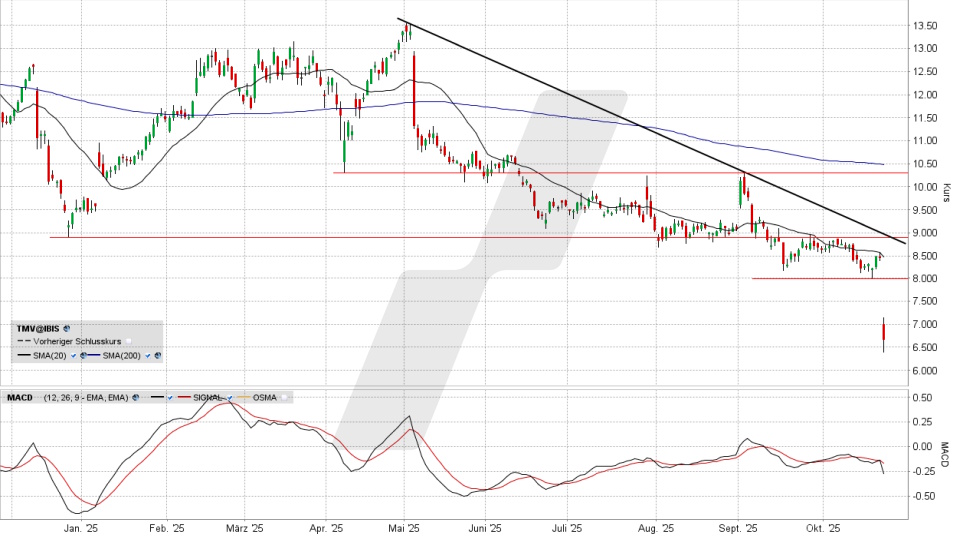Disable the SIGNAL line checkbox
960x540 pixels.
tap(229, 397)
